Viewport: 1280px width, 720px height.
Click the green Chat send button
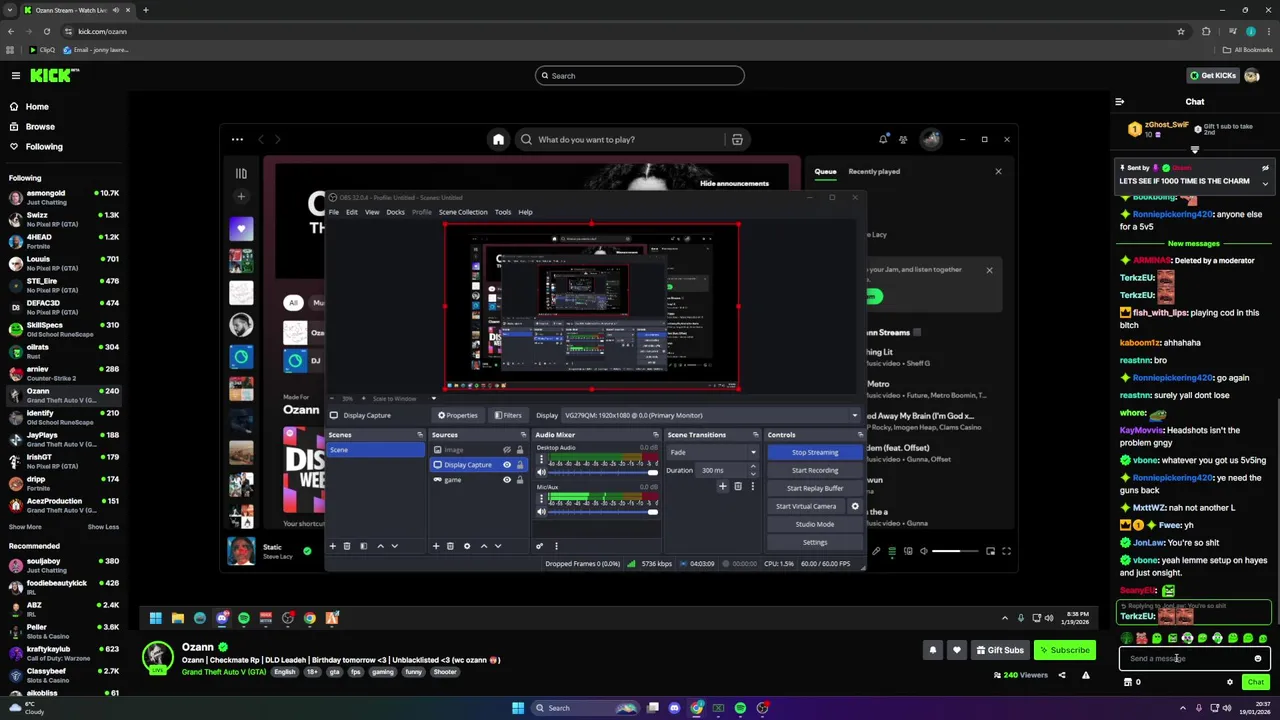point(1256,682)
